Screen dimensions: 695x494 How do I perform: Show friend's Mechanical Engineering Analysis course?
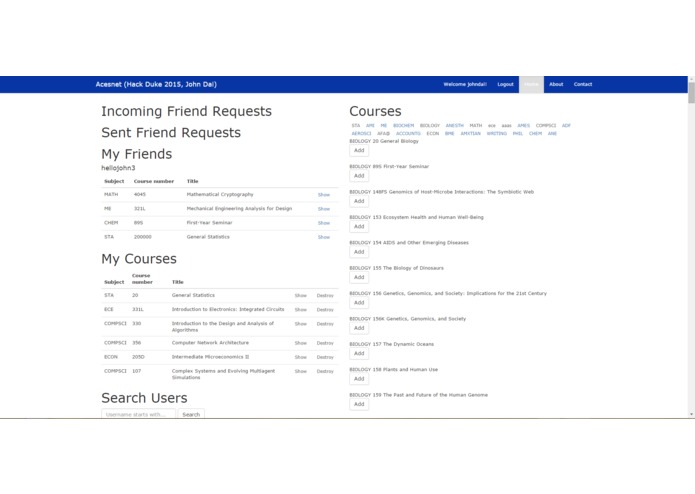click(324, 209)
